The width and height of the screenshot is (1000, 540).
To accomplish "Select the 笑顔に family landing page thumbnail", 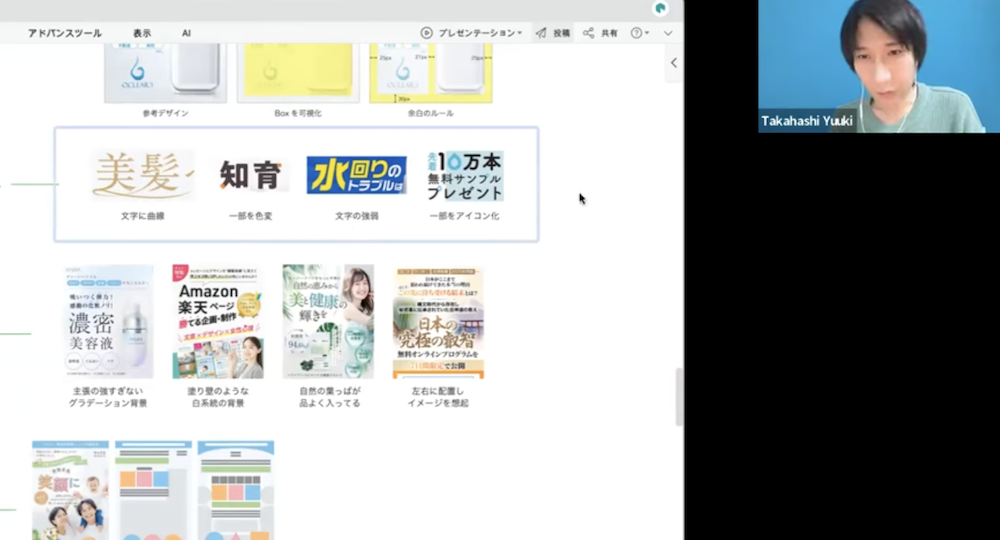I will point(70,490).
